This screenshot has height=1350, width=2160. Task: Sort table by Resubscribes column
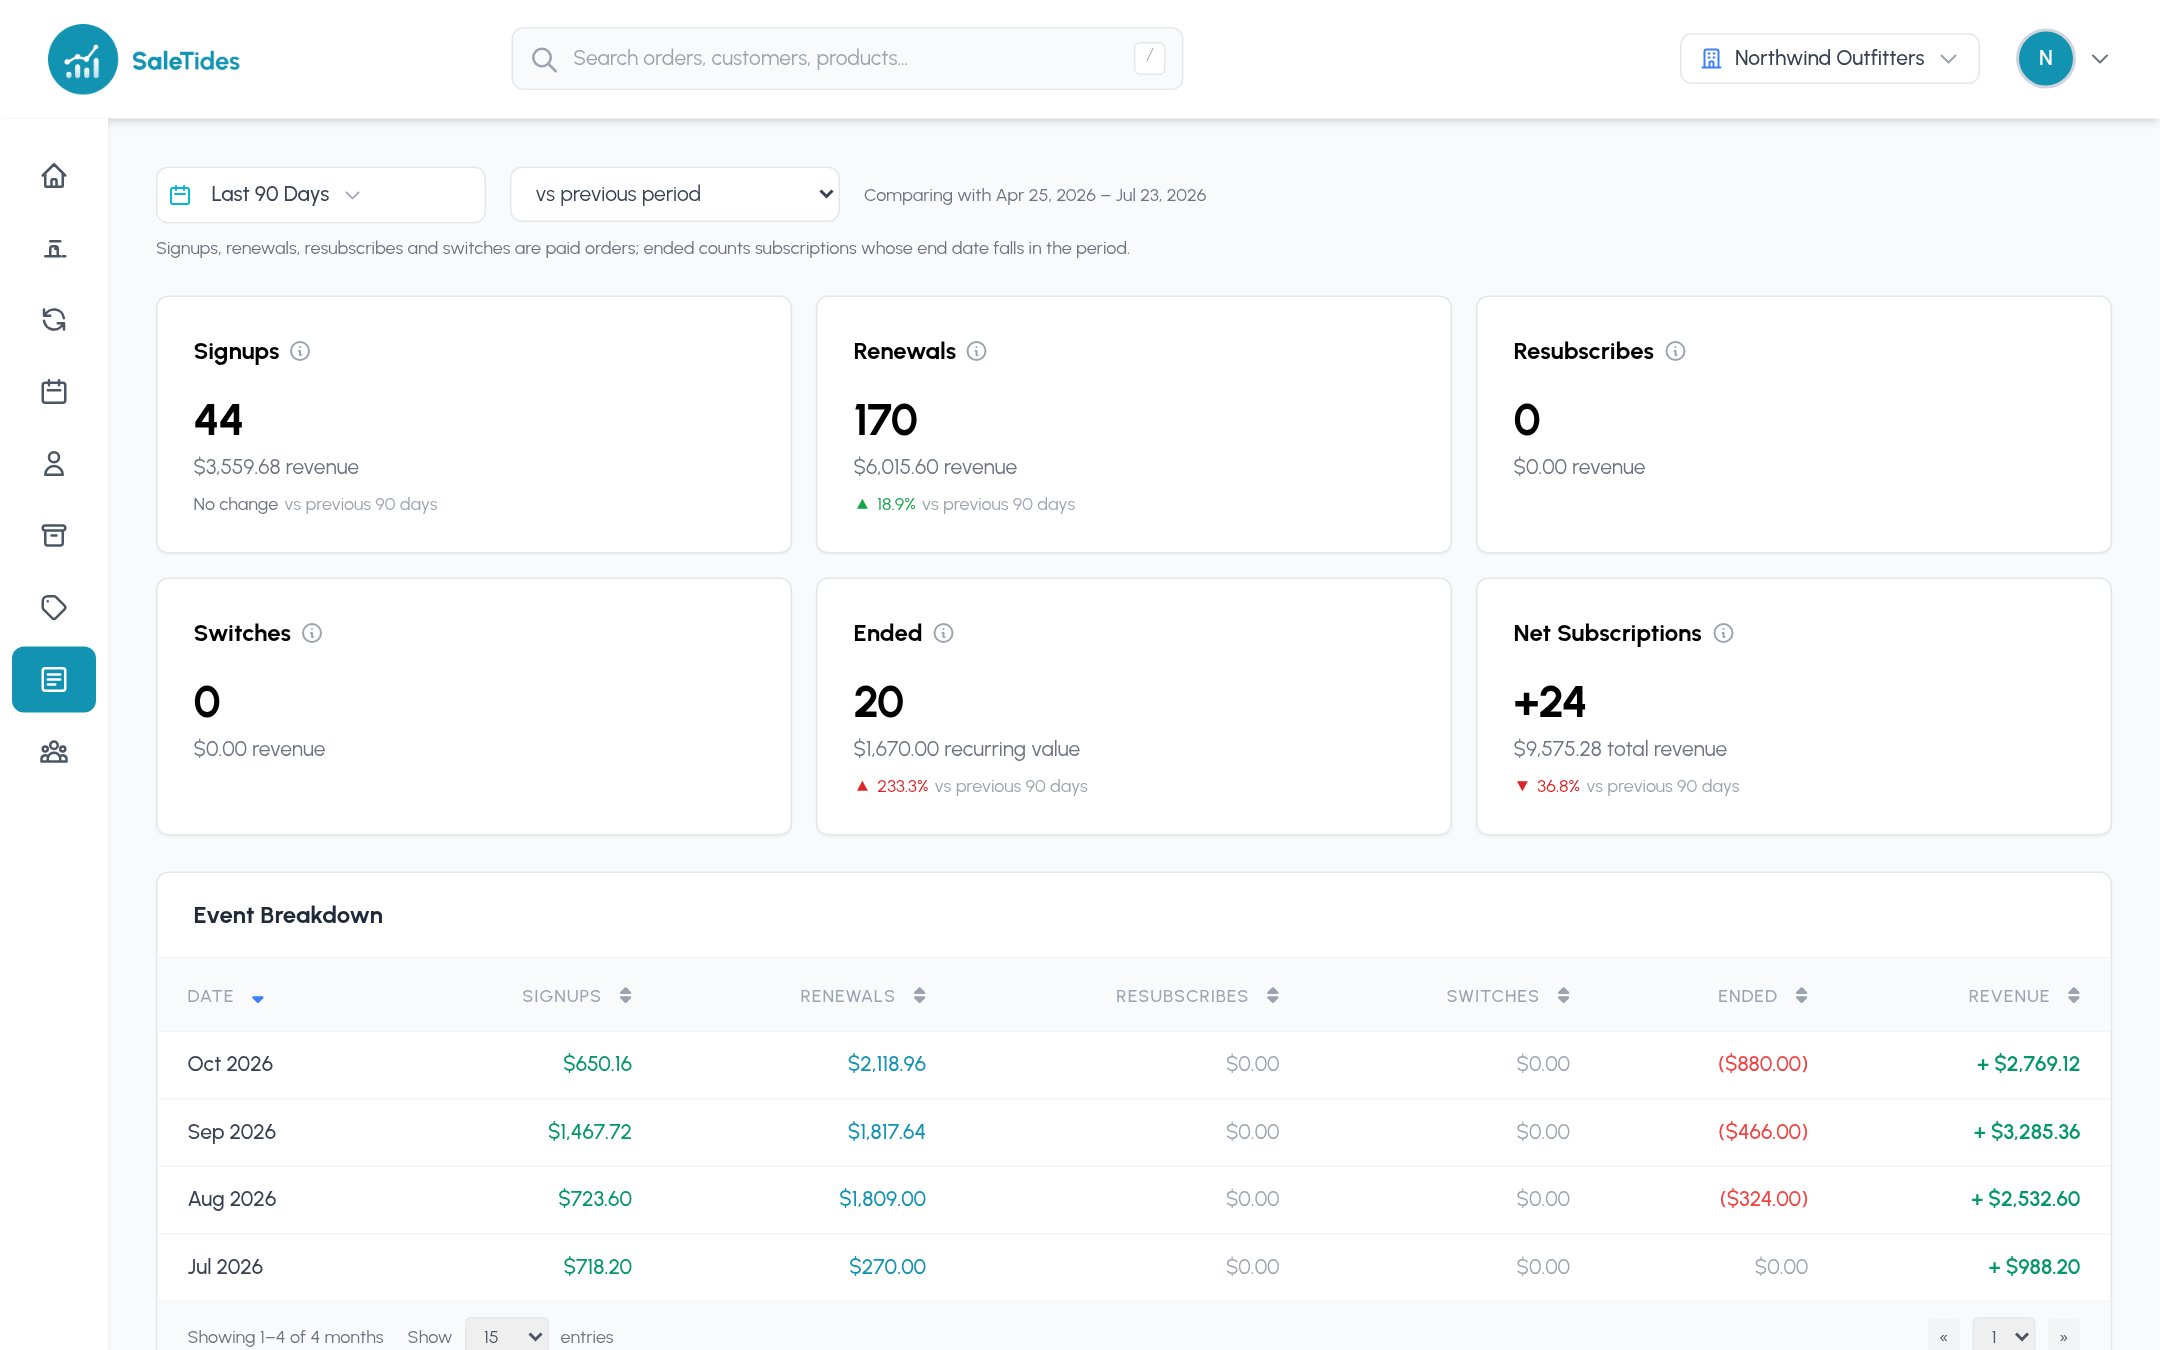(x=1198, y=996)
